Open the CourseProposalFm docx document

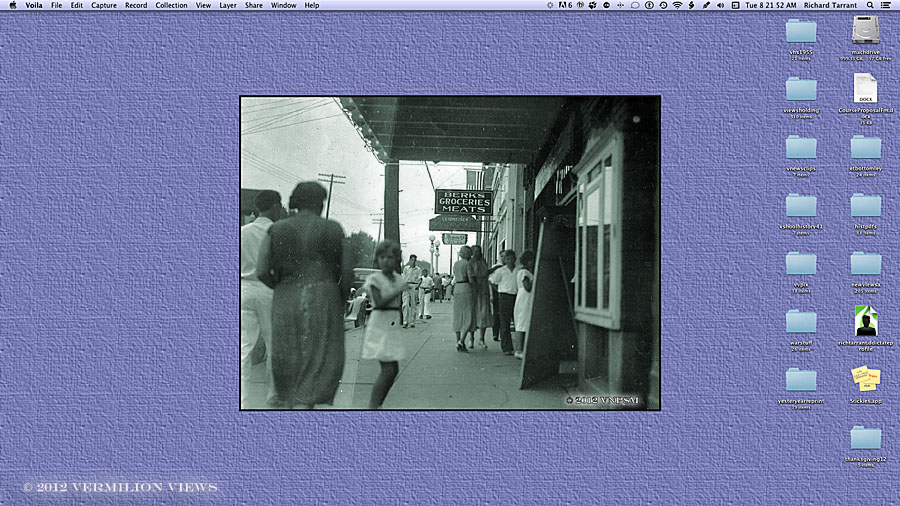click(x=865, y=88)
